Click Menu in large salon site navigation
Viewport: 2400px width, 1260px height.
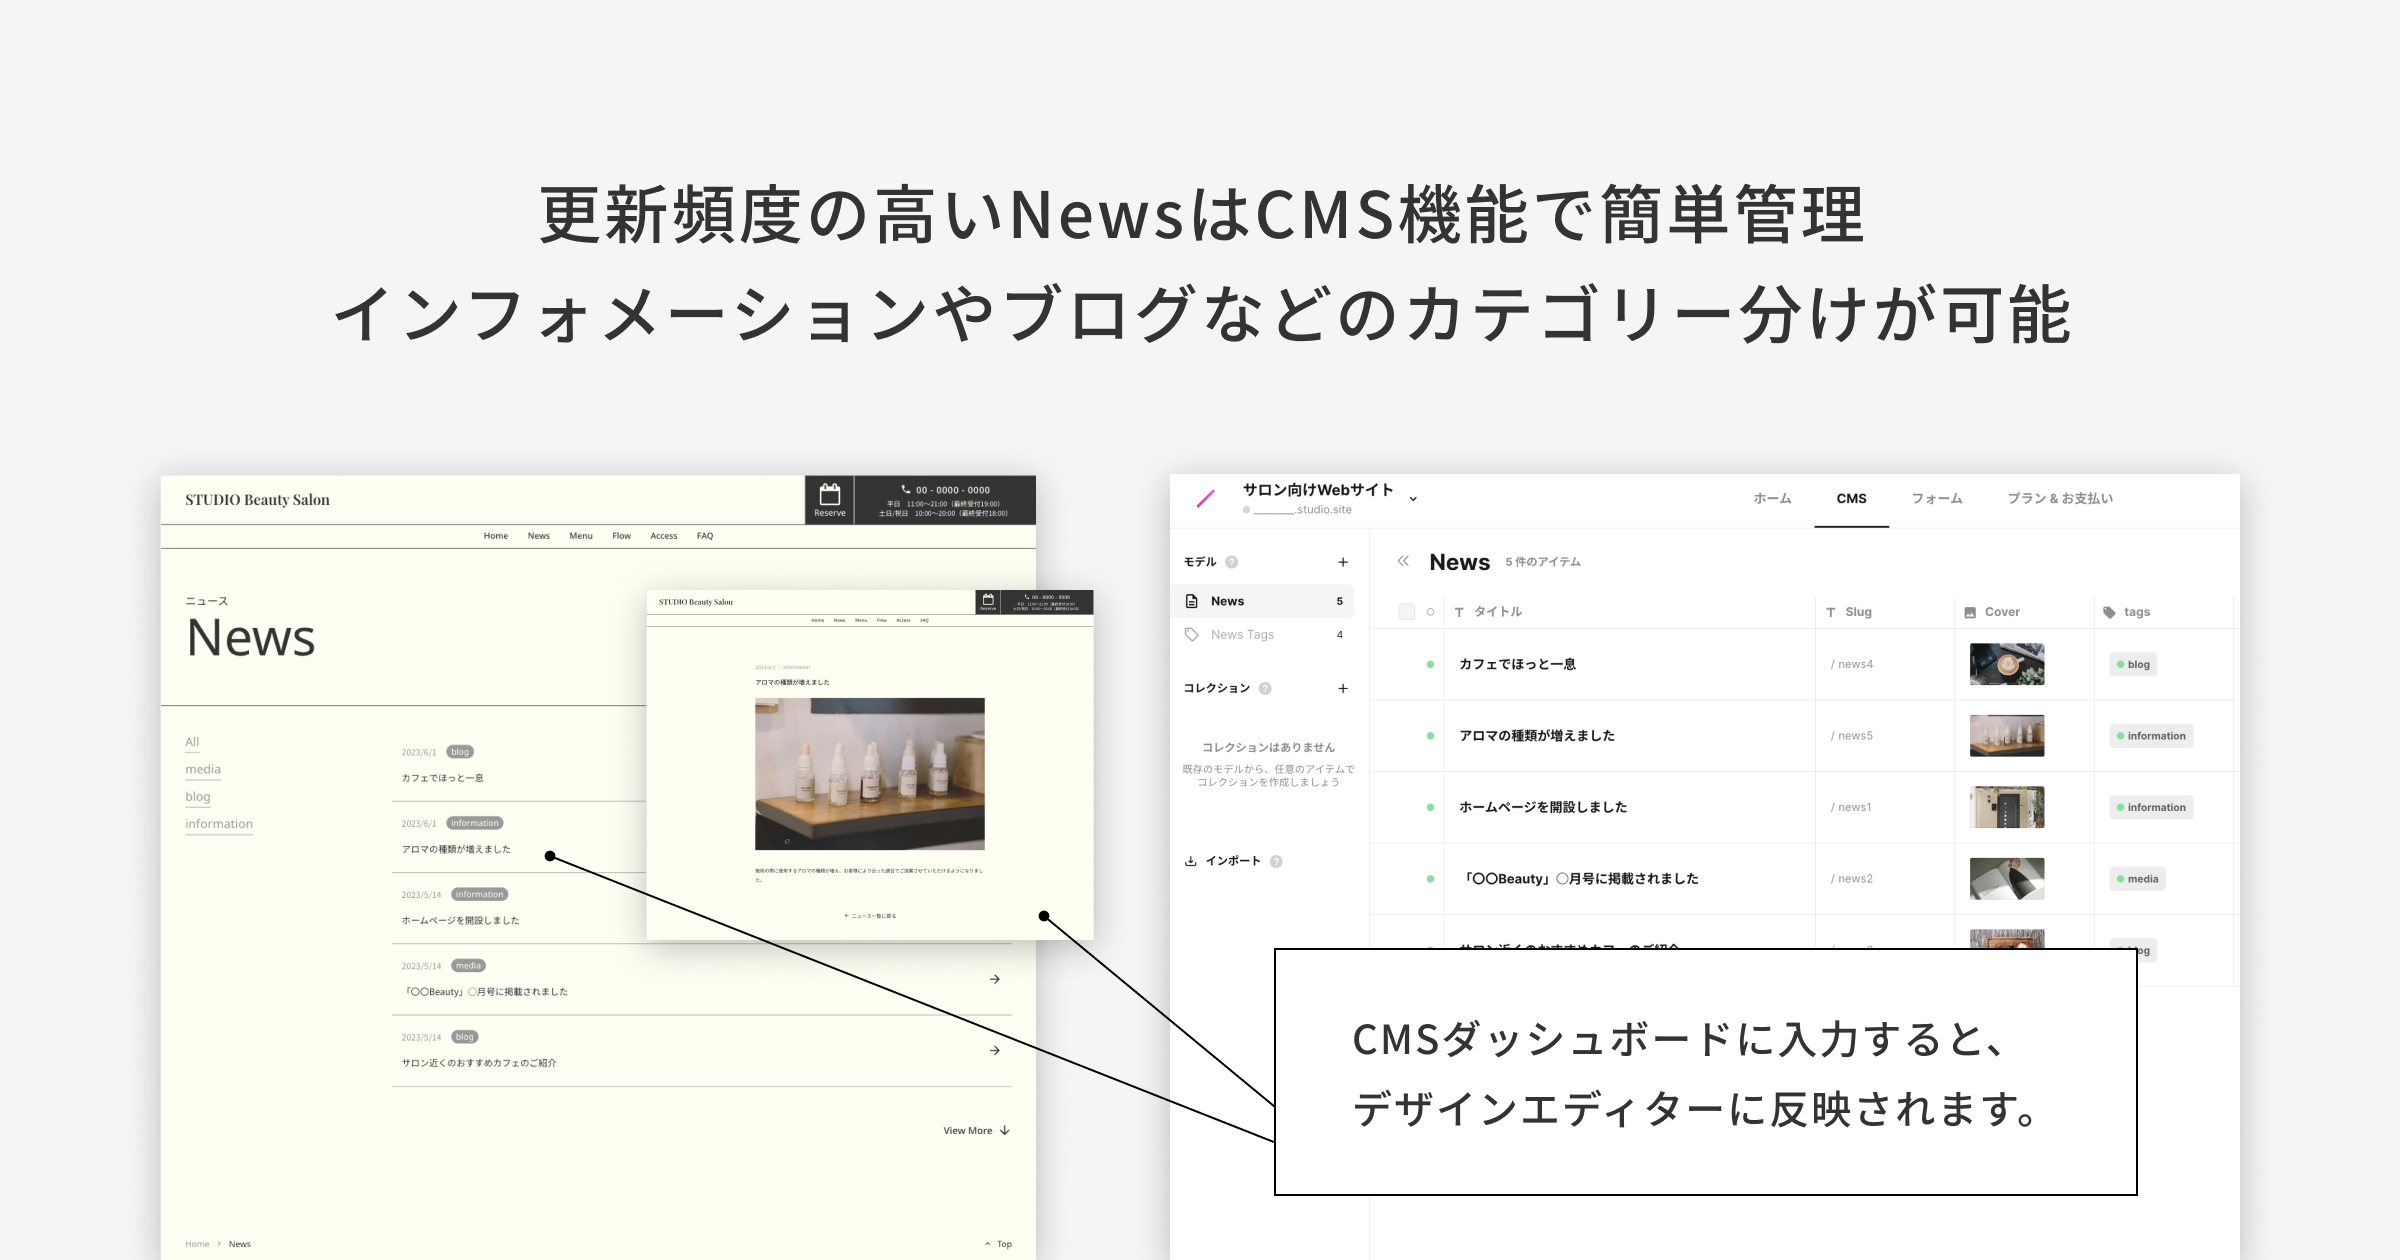[581, 536]
